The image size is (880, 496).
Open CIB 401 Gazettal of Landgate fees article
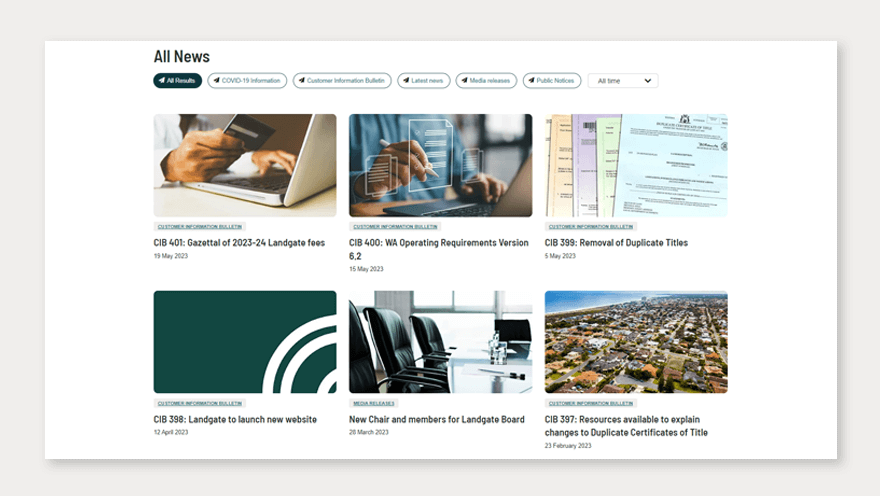pyautogui.click(x=241, y=243)
